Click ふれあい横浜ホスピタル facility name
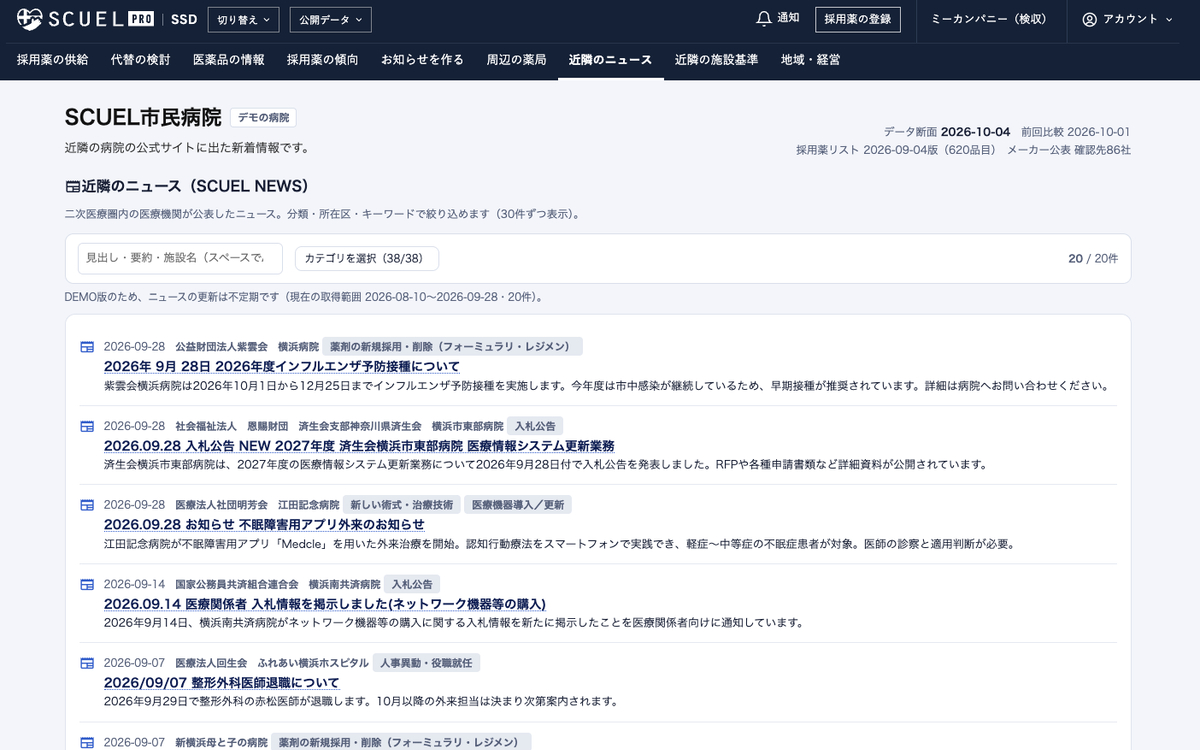1200x750 pixels. tap(313, 662)
